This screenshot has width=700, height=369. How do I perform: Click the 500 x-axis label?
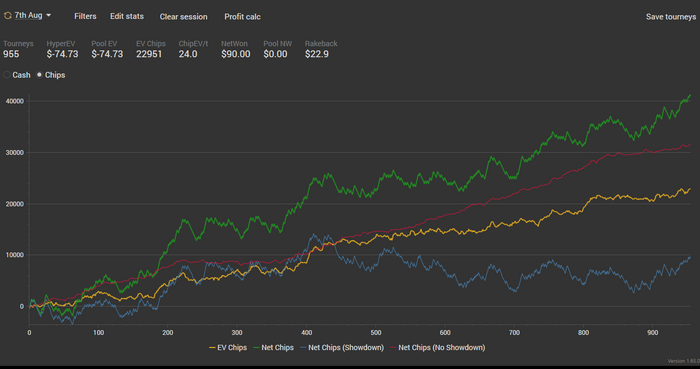(376, 333)
